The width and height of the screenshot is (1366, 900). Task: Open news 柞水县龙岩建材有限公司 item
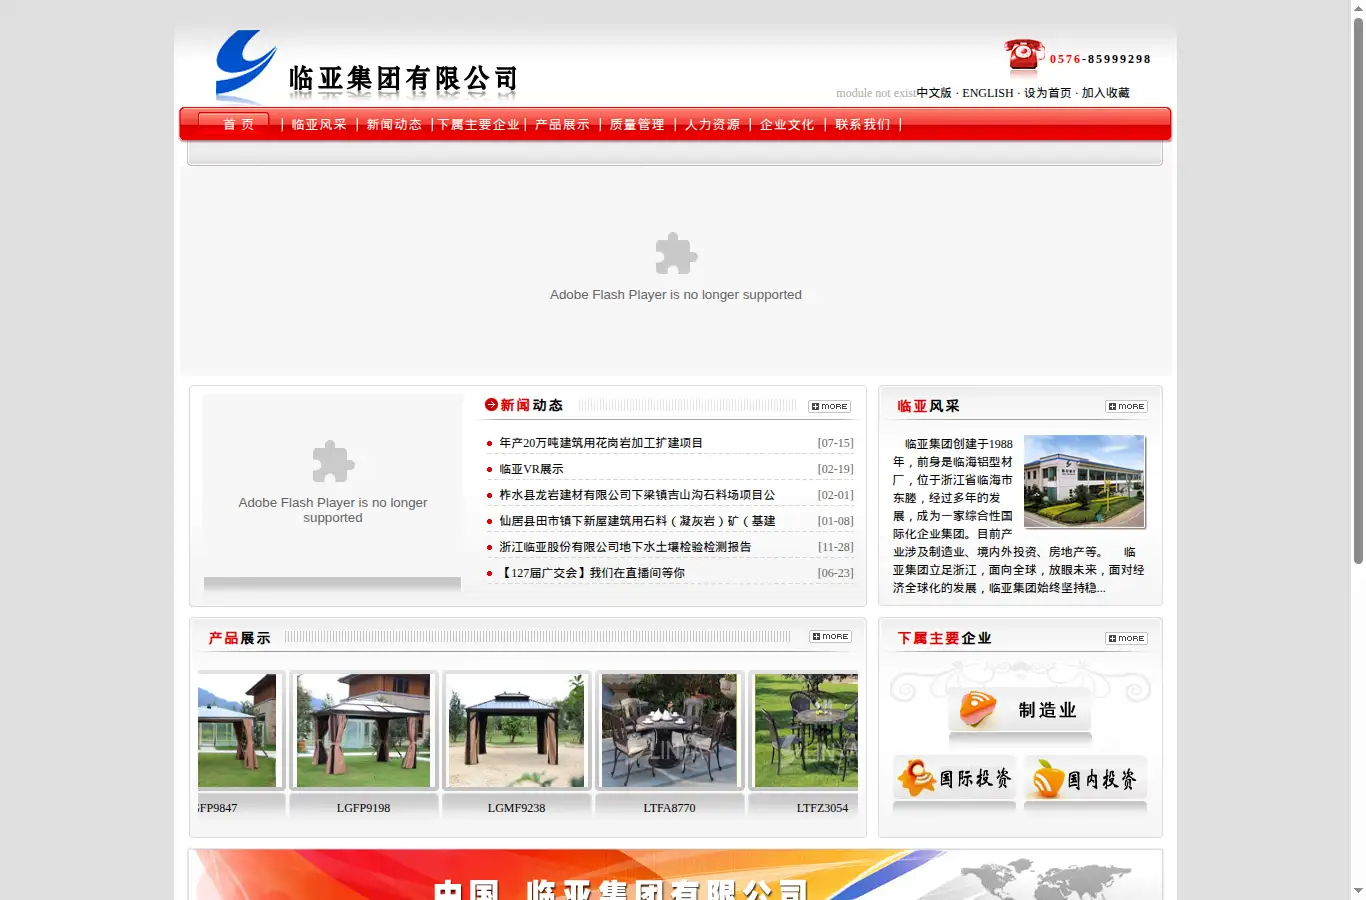(637, 495)
